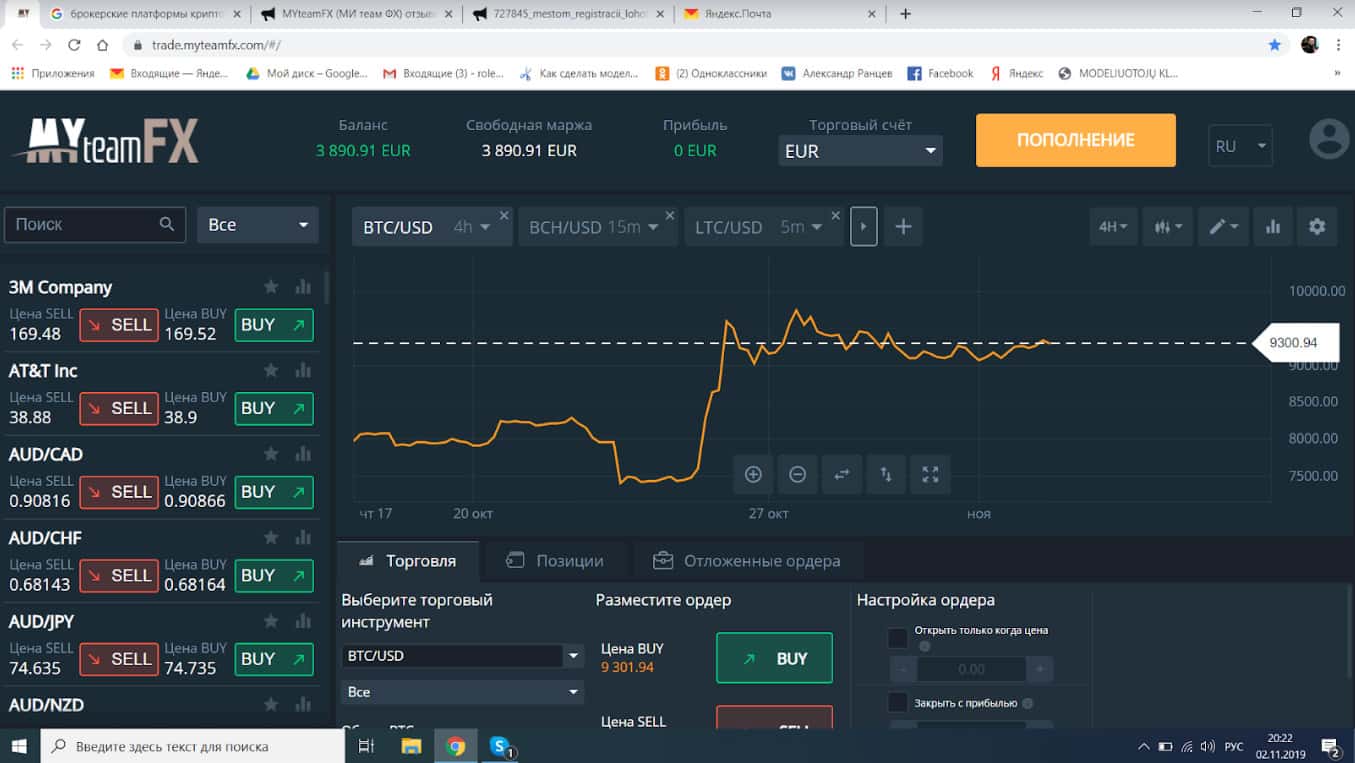Favorite 3M Company with its star

pyautogui.click(x=271, y=287)
